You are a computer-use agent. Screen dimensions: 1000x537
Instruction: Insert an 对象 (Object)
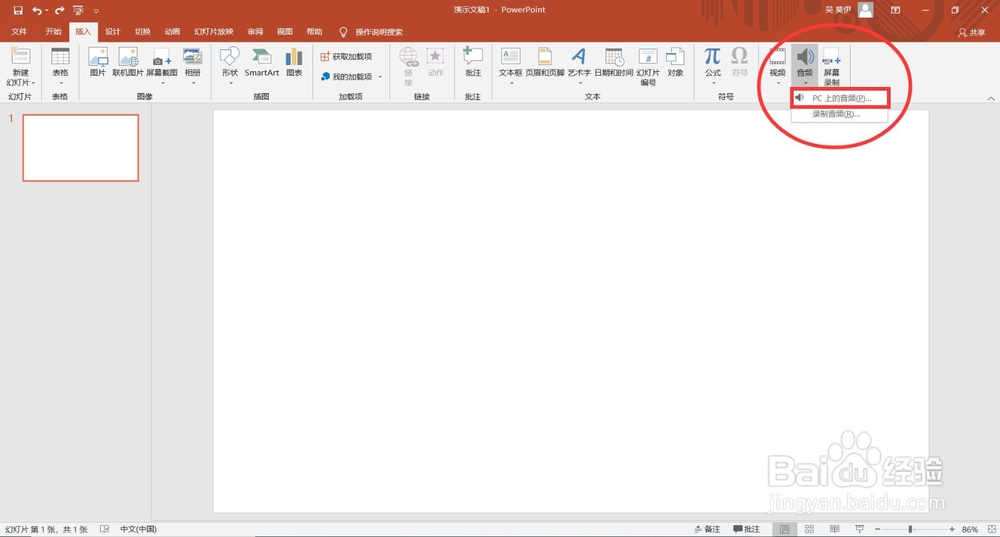pos(675,62)
